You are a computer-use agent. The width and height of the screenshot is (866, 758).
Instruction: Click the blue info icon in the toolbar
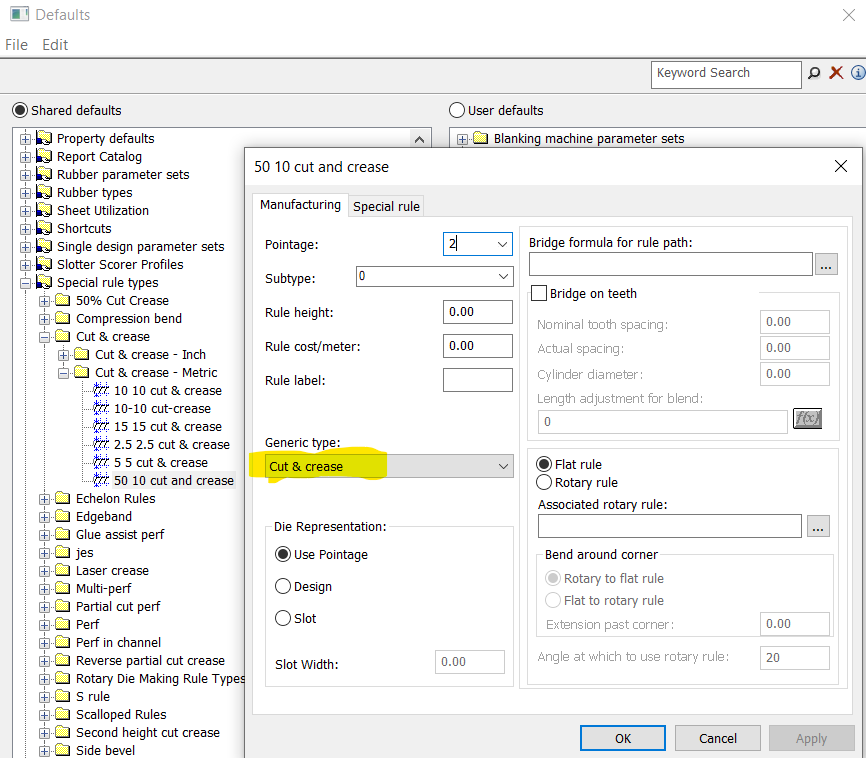(857, 73)
